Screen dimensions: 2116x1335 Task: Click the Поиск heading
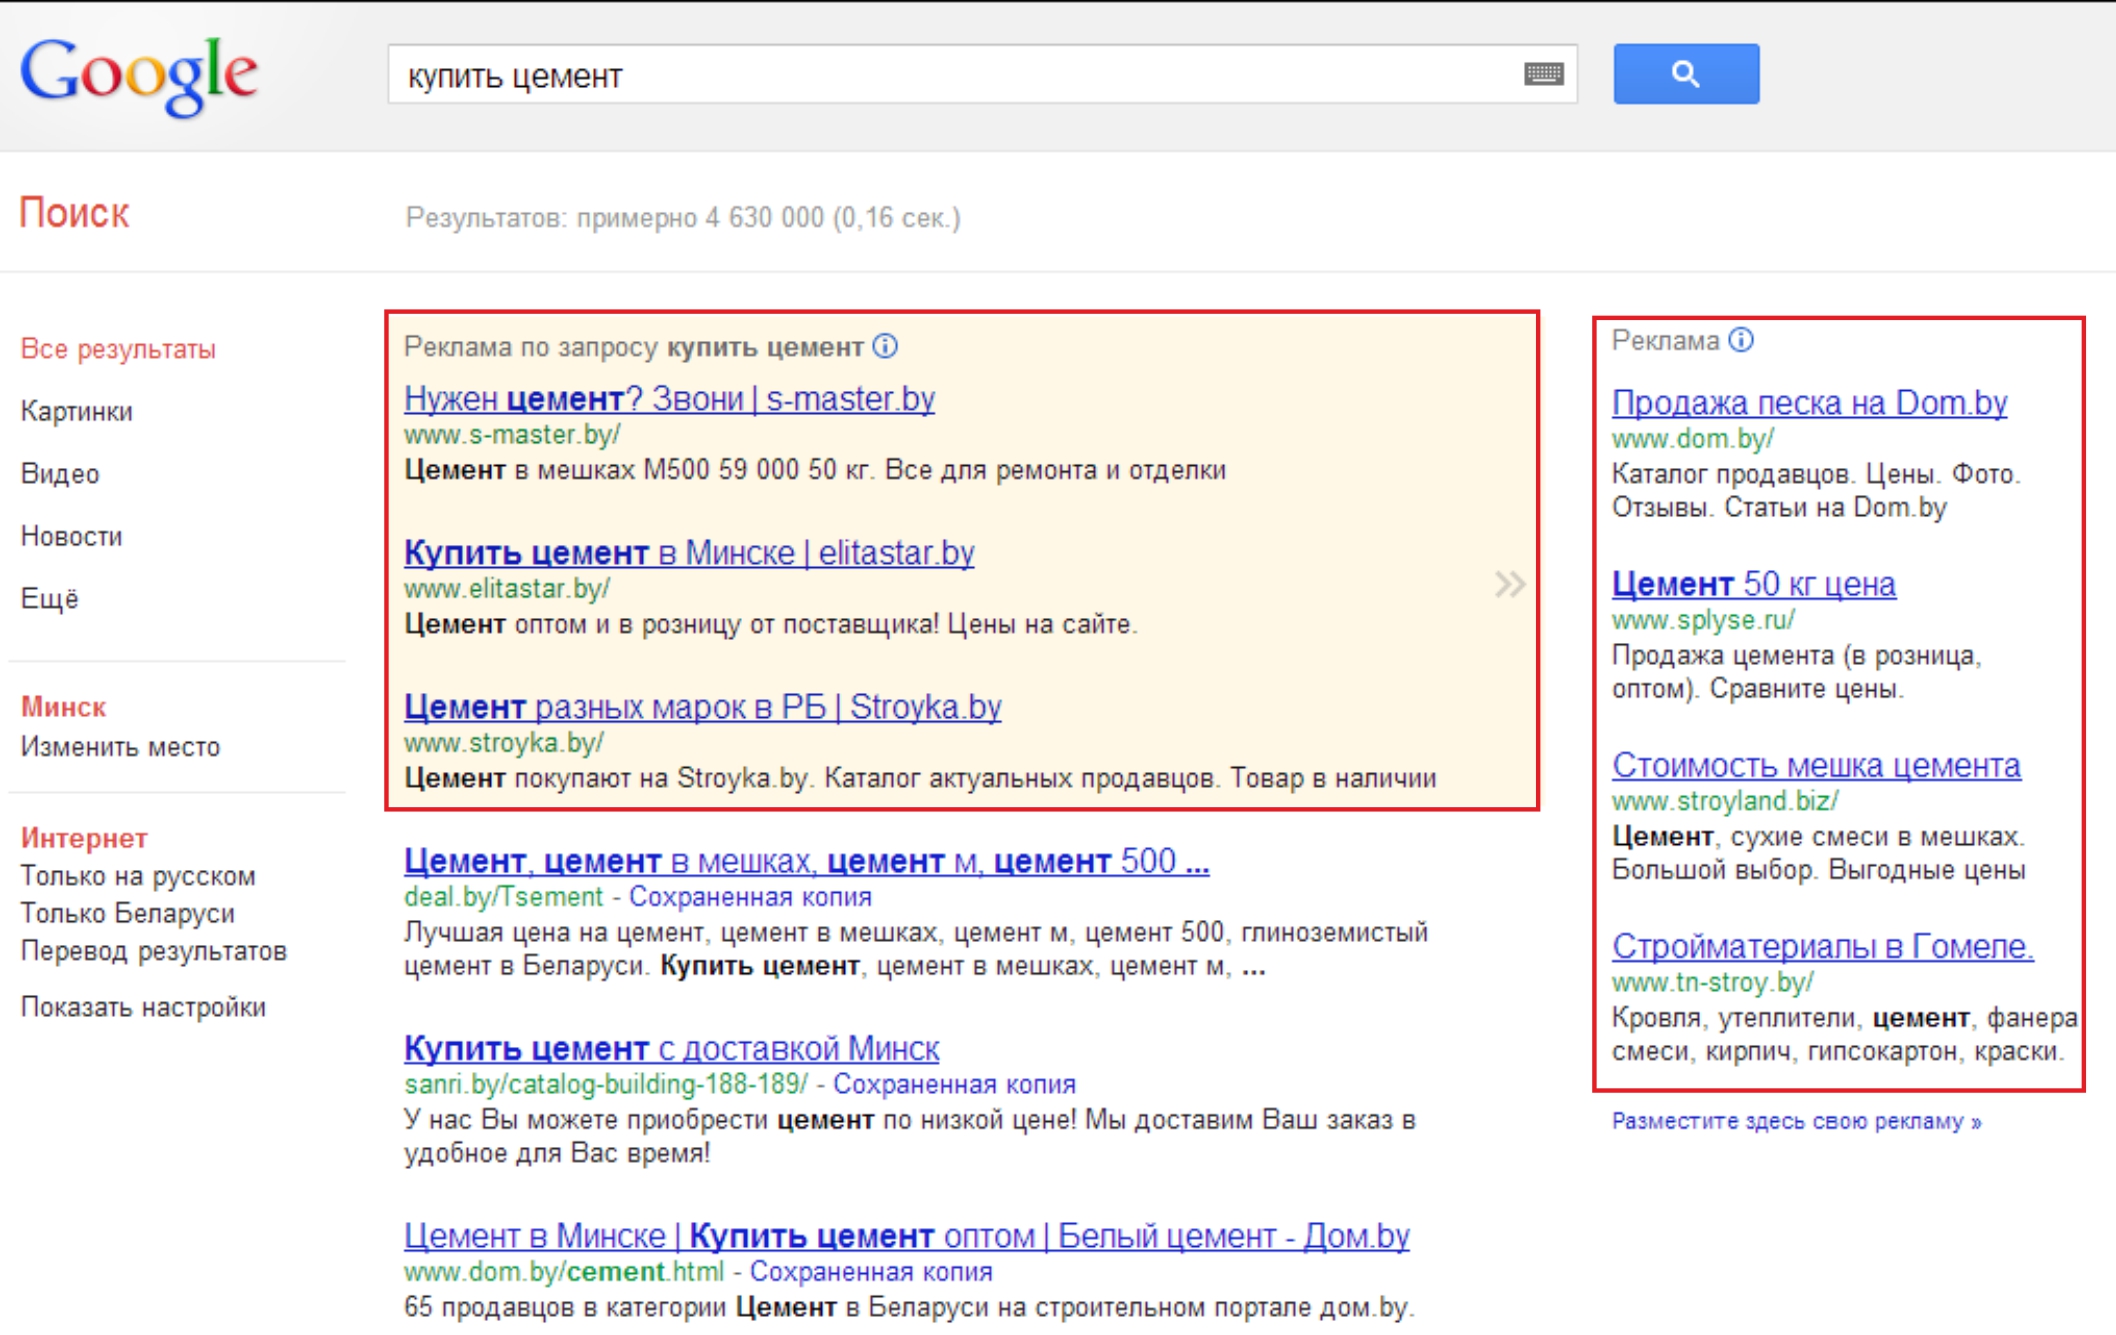pos(75,213)
